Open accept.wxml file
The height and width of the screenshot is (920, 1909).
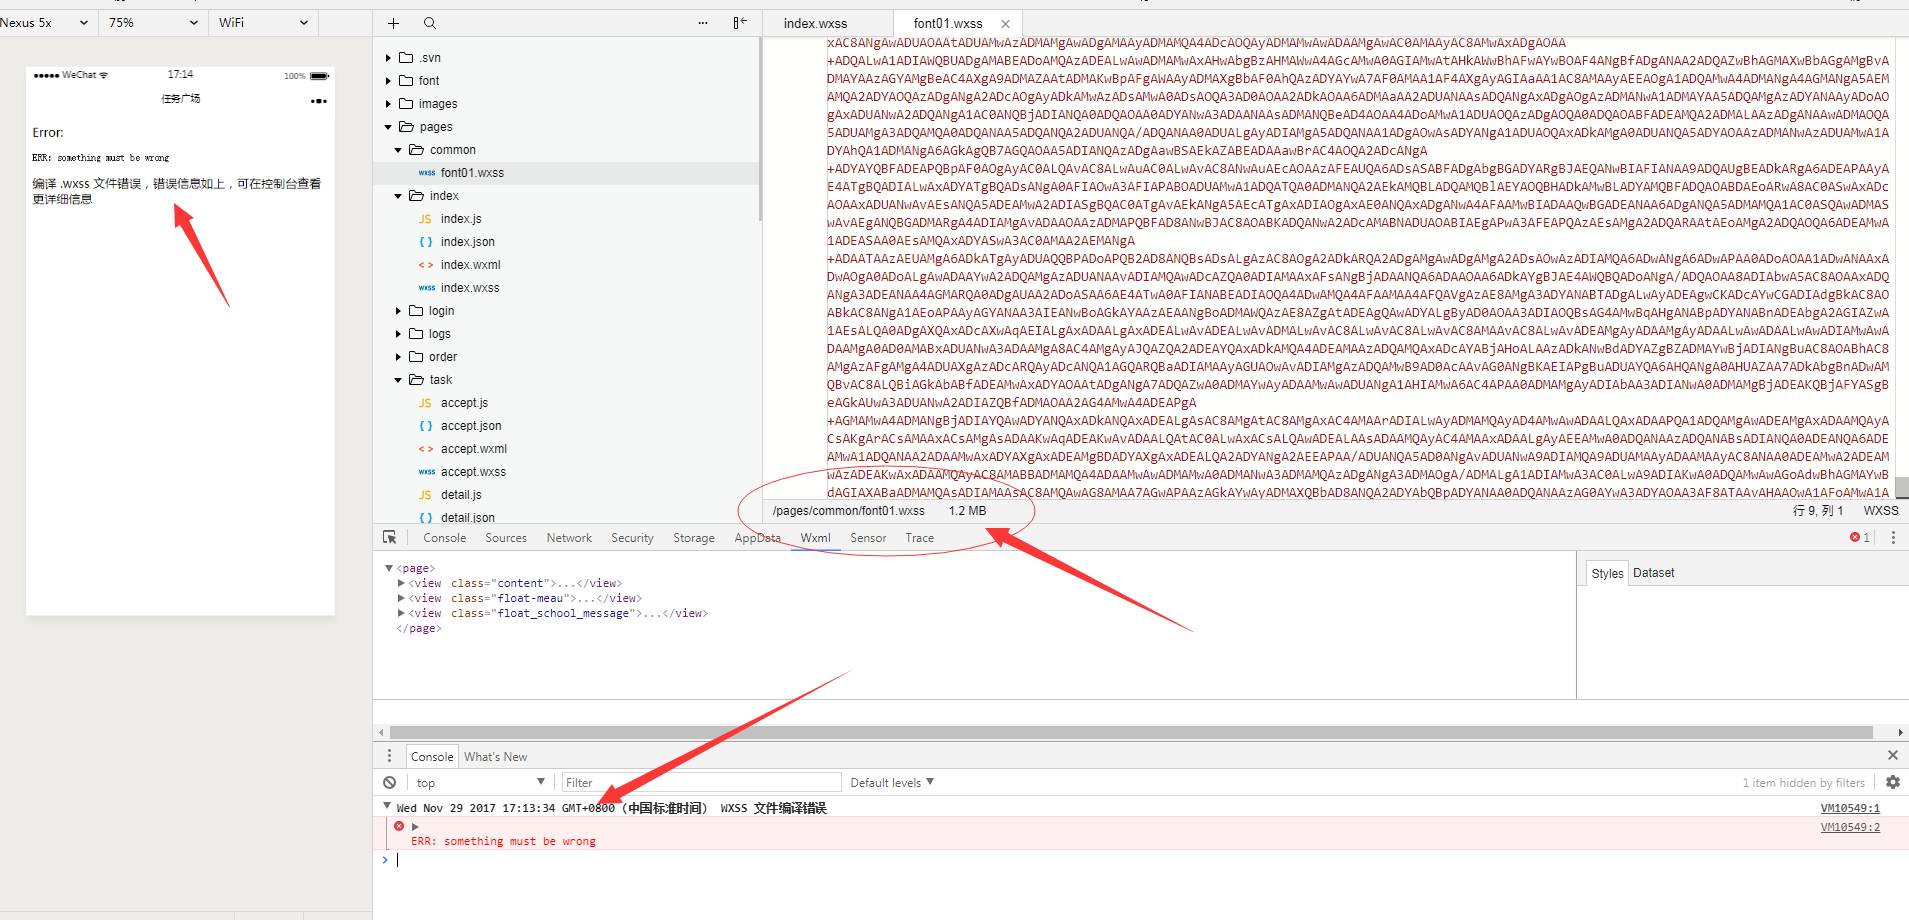[x=474, y=449]
